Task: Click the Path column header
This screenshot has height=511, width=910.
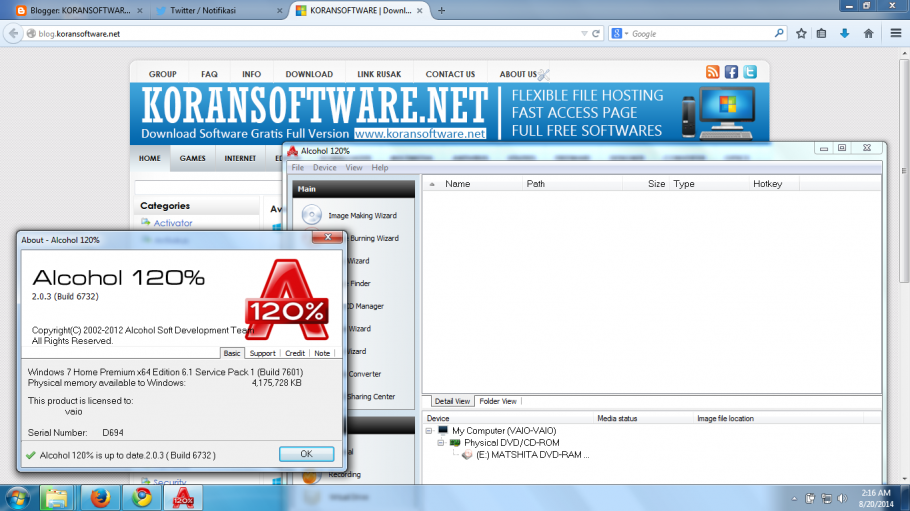Action: pos(572,184)
